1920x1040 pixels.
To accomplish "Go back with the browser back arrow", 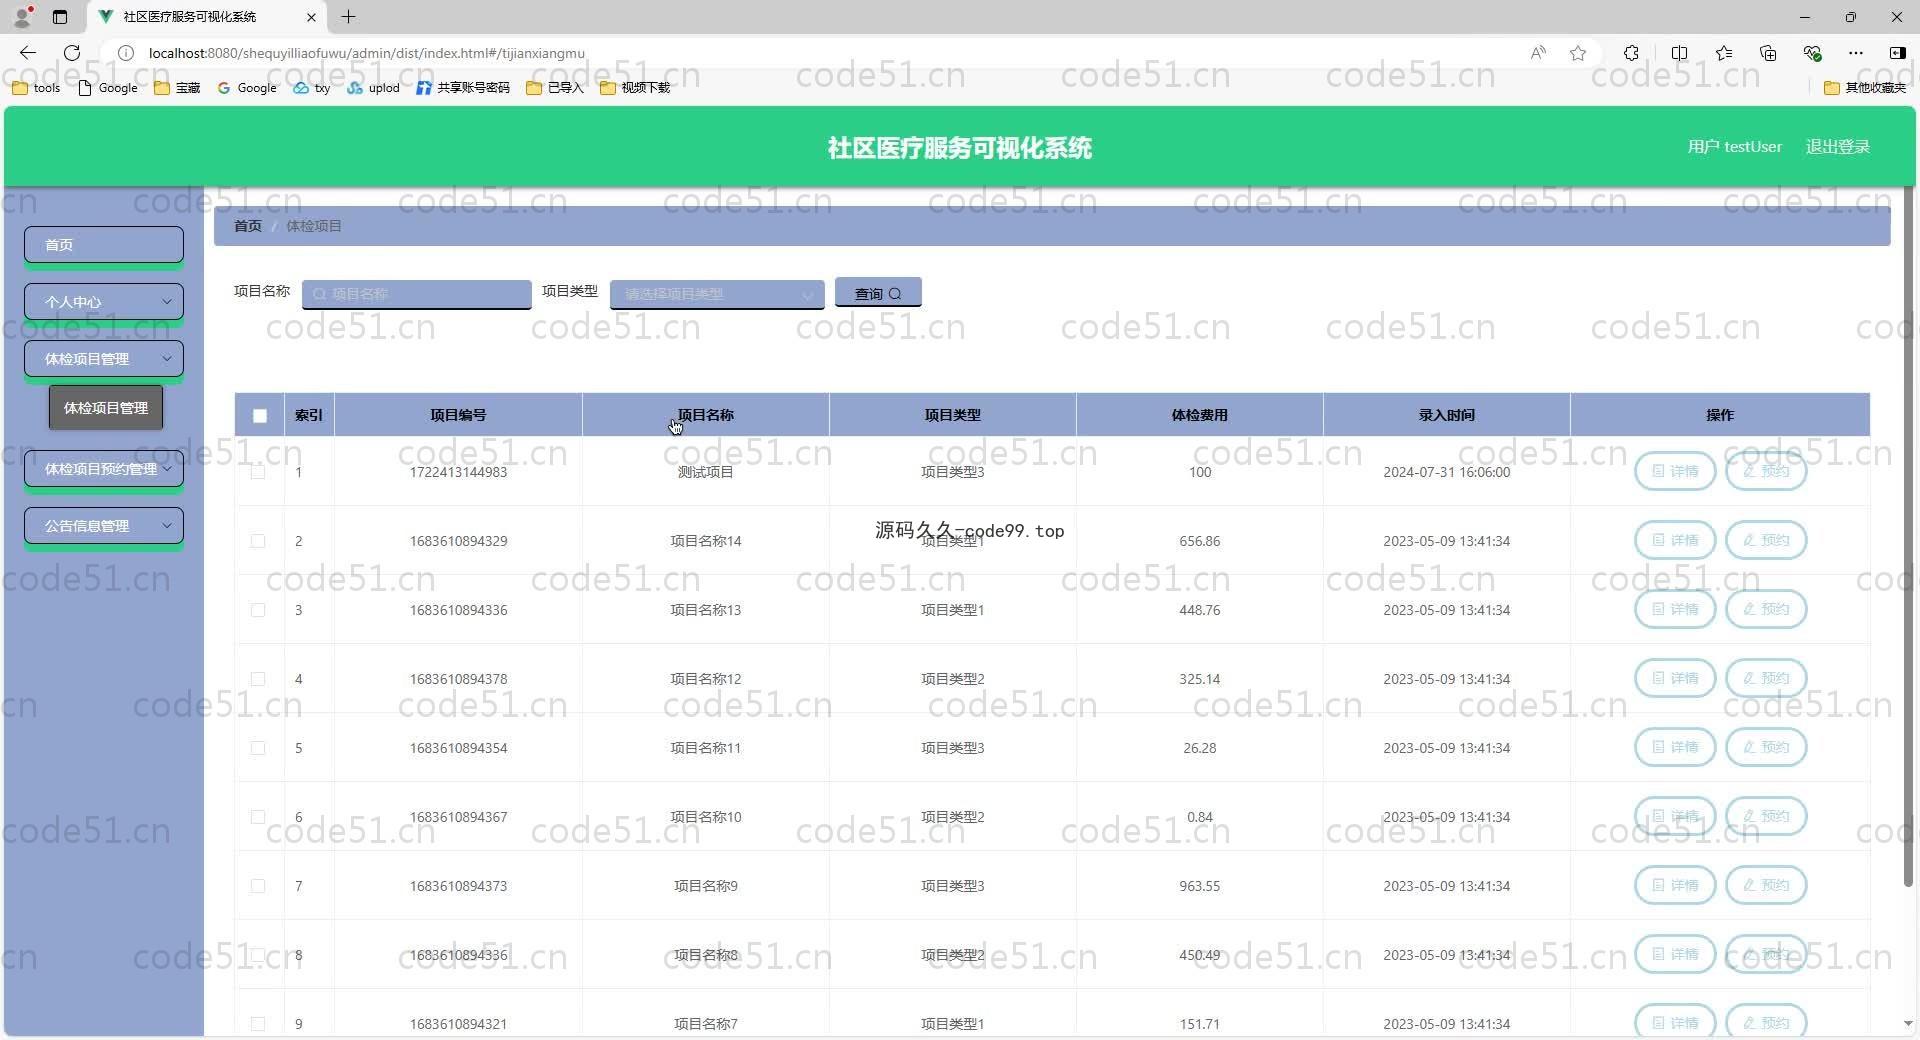I will 28,53.
